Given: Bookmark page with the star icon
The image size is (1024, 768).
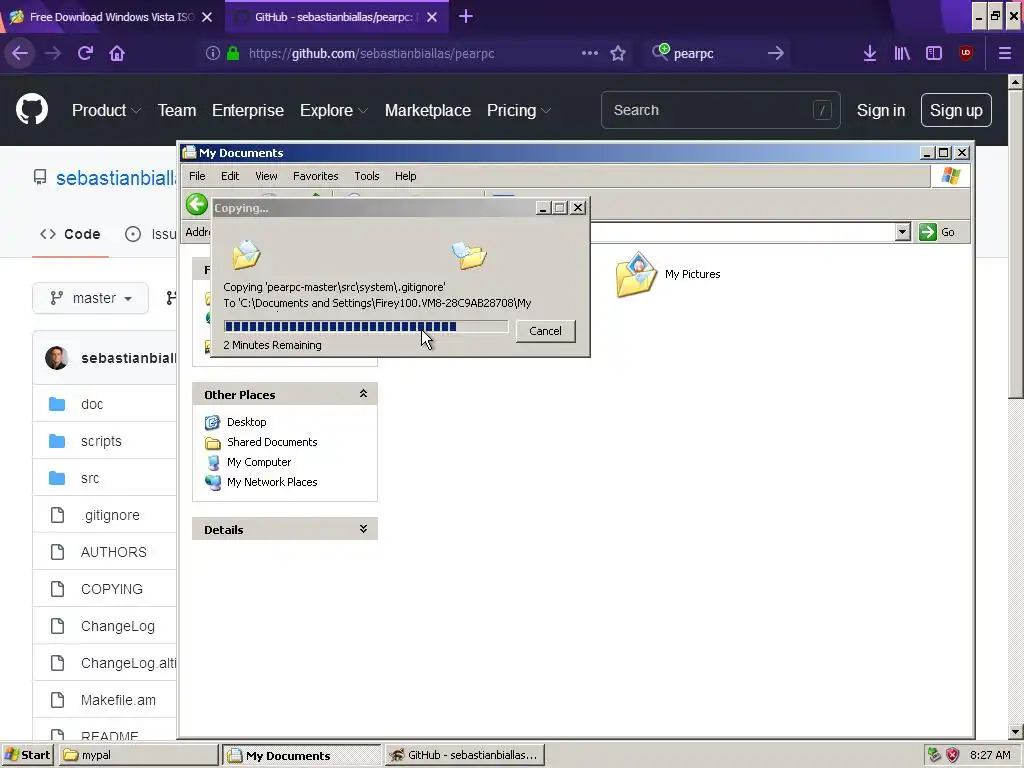Looking at the screenshot, I should (x=618, y=54).
